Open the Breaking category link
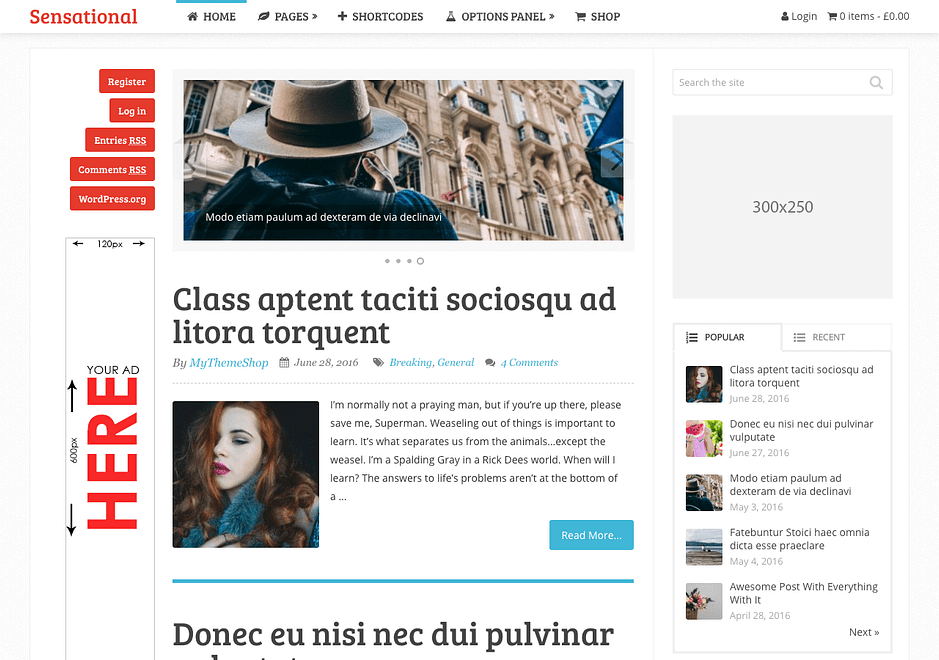The height and width of the screenshot is (660, 939). pyautogui.click(x=411, y=362)
